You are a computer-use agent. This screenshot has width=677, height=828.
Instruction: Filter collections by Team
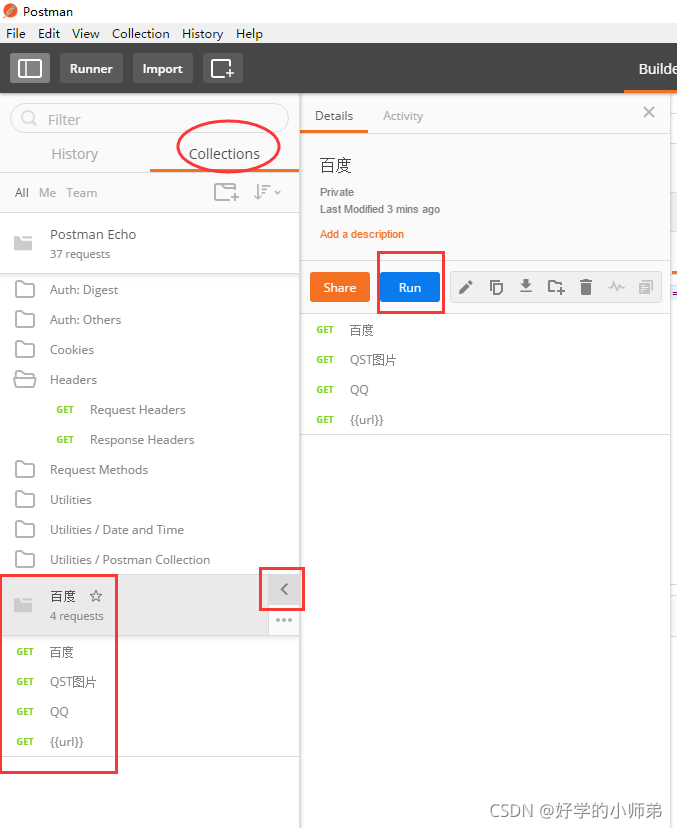[81, 193]
